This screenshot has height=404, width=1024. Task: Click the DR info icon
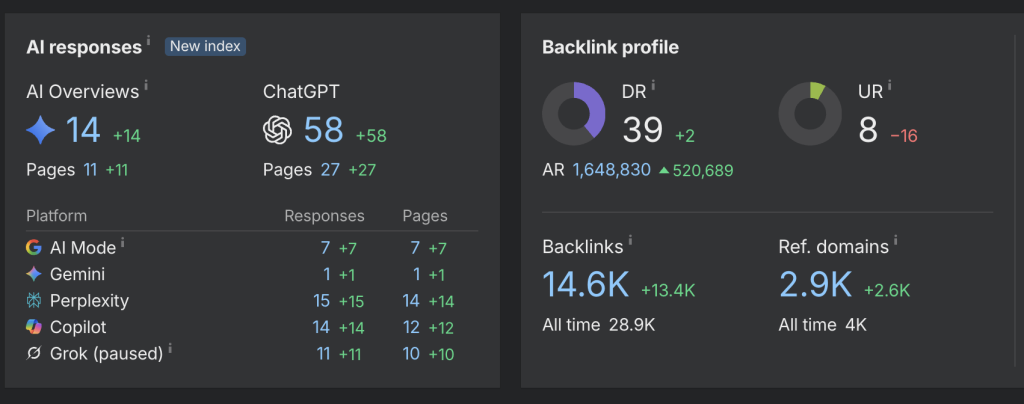653,85
